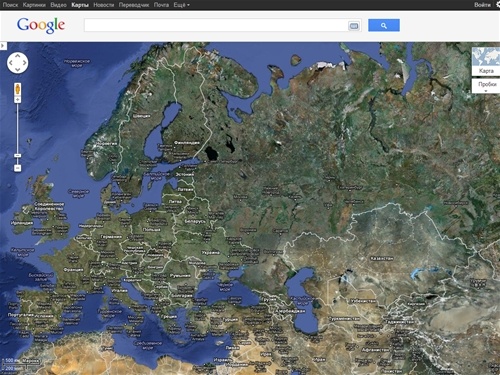
Task: Click the Норвежское море sea label
Action: 77,63
